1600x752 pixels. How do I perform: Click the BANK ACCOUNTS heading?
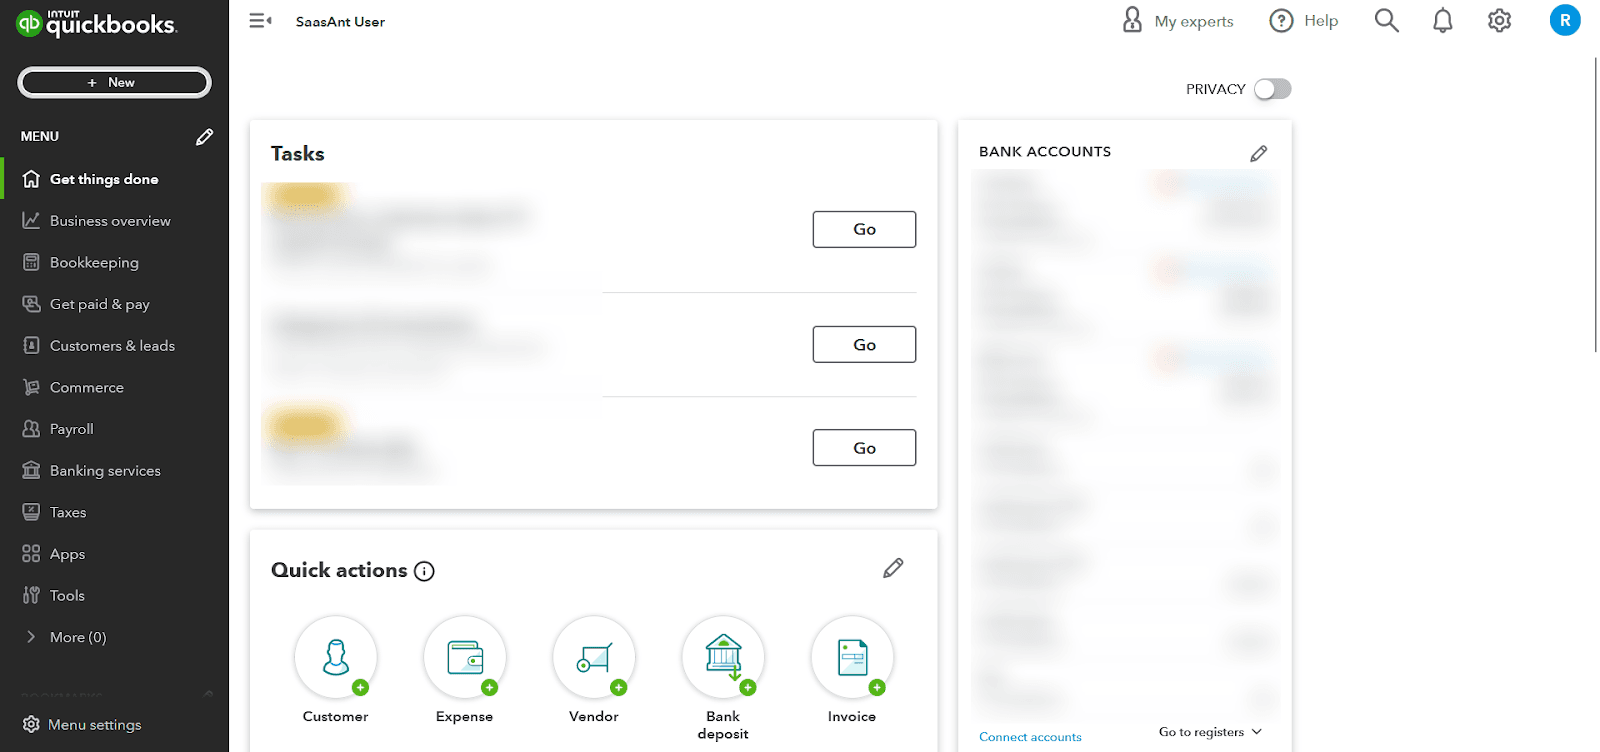pyautogui.click(x=1045, y=152)
